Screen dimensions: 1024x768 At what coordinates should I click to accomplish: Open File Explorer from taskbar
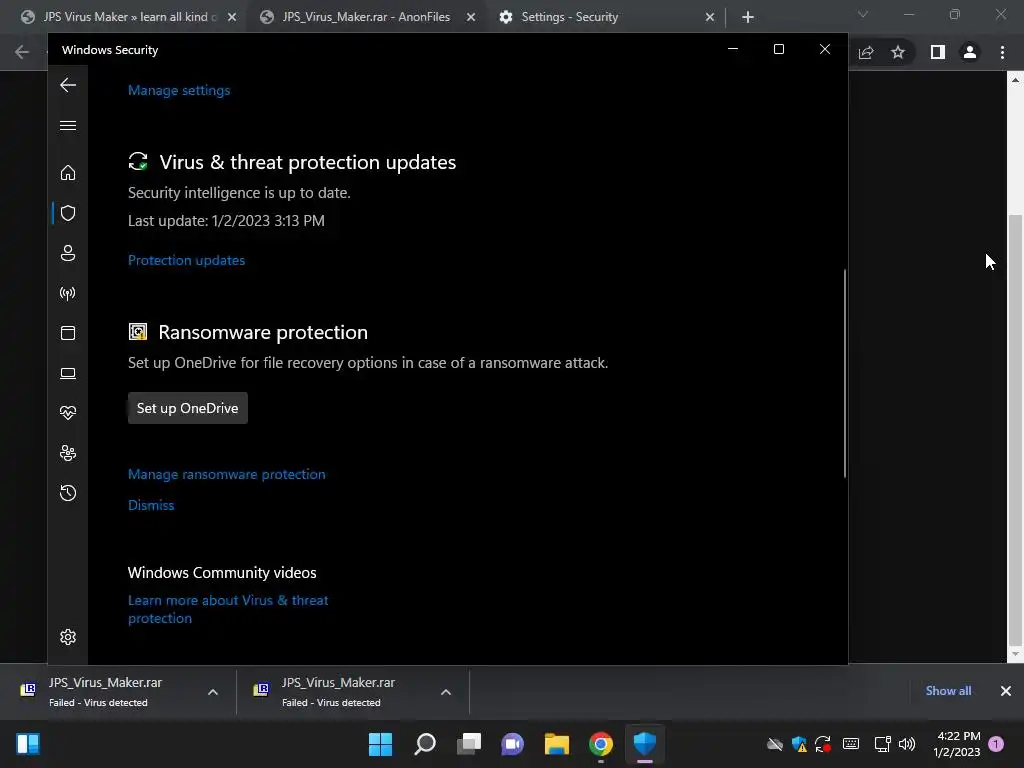pos(556,744)
